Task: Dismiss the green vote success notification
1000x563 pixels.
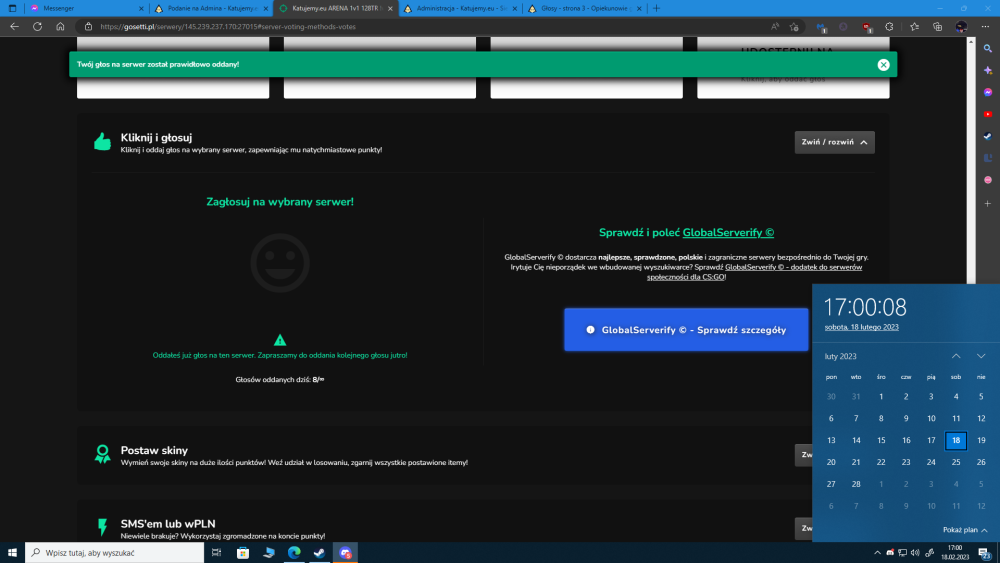Action: (x=883, y=64)
